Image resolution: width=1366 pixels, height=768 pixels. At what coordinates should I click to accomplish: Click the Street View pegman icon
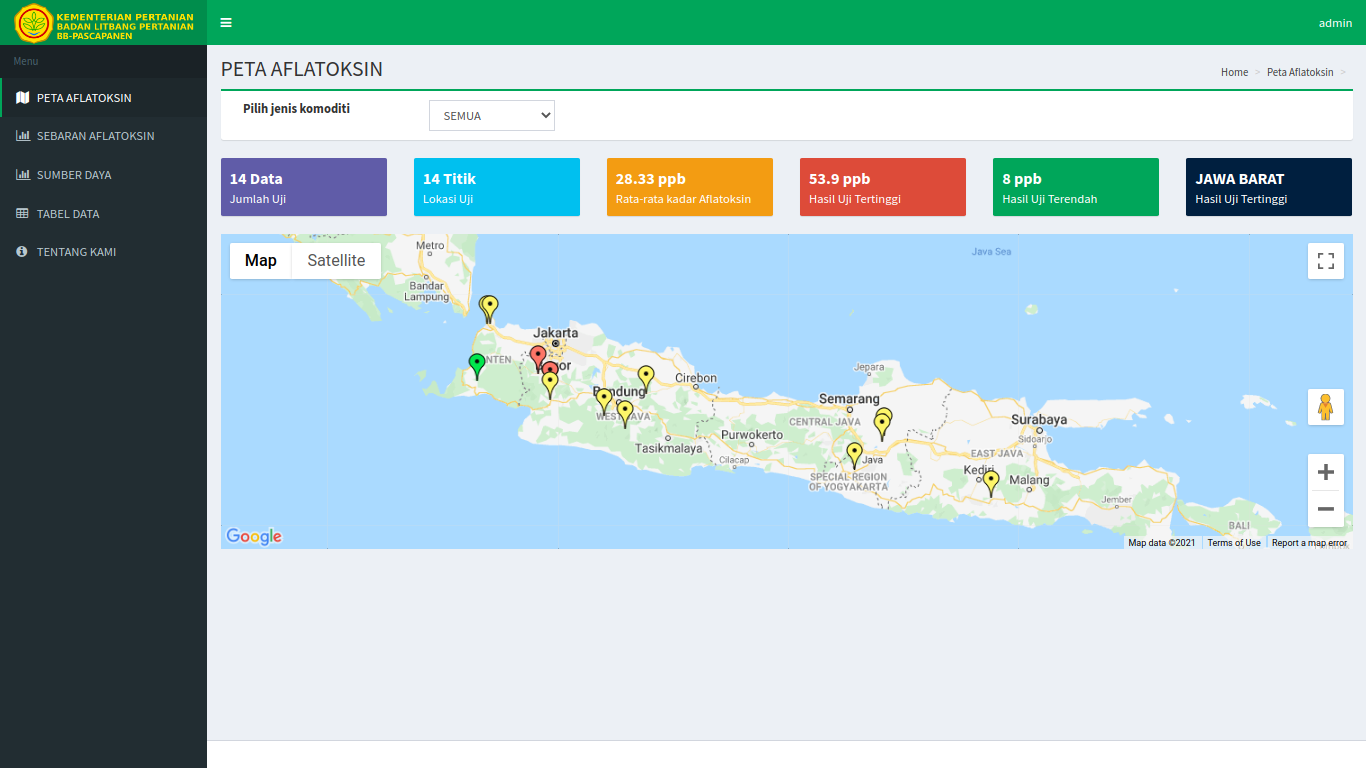click(x=1326, y=407)
